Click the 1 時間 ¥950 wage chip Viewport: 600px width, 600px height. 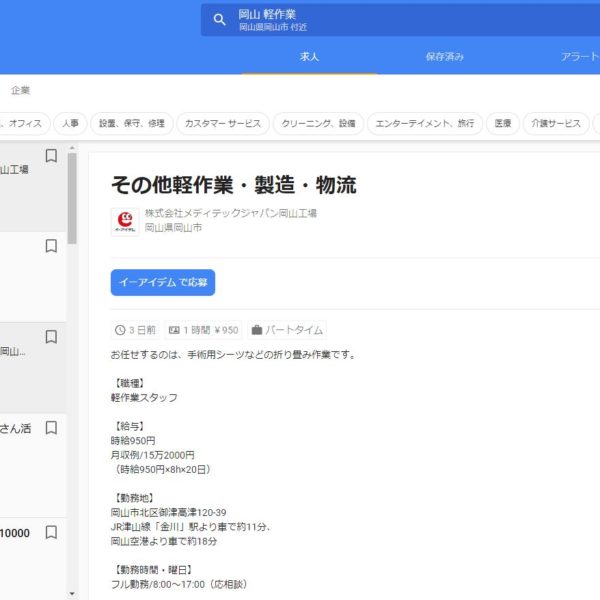pos(204,330)
